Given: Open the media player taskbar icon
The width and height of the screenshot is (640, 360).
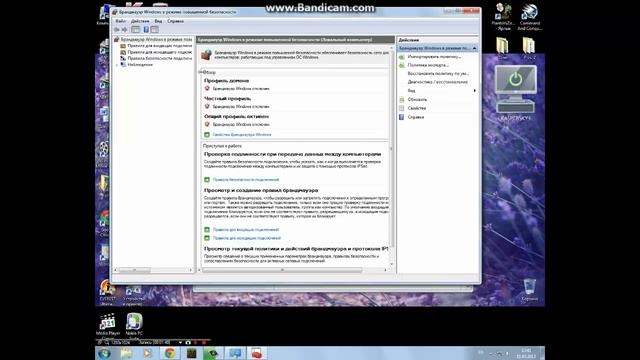Looking at the screenshot, I should coord(147,353).
